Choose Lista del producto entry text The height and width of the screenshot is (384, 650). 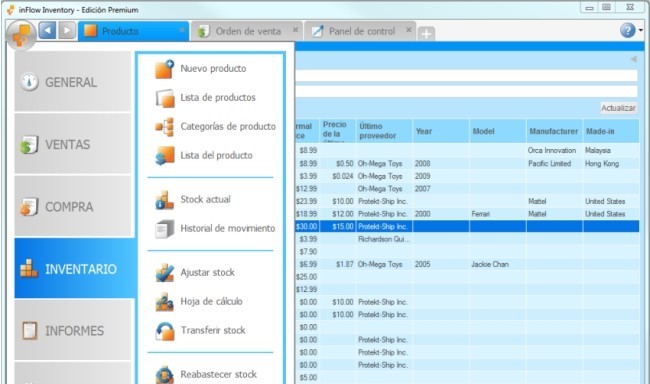click(x=216, y=155)
